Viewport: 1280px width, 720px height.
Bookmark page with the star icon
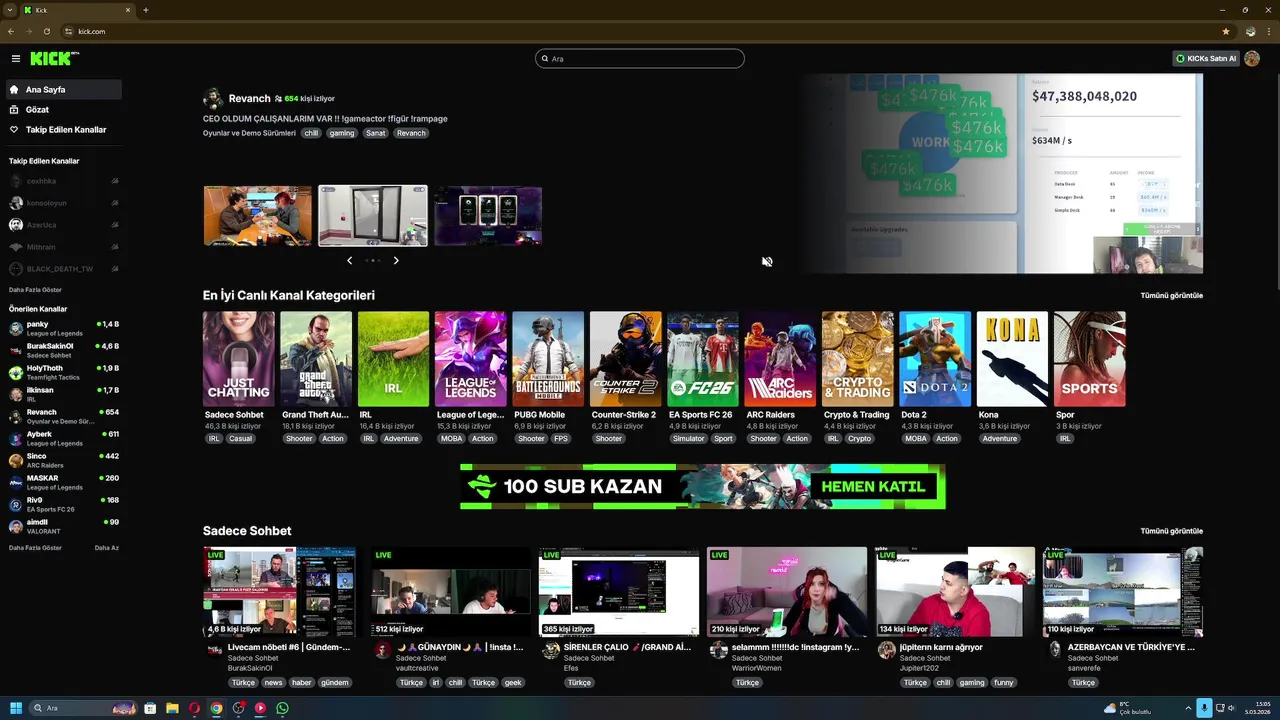click(1226, 31)
